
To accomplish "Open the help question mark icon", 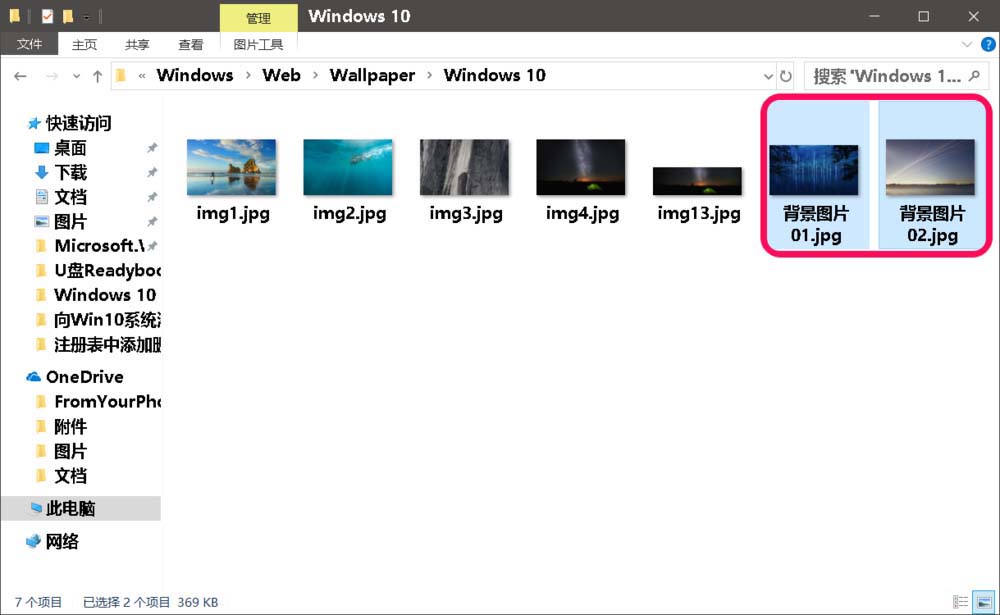I will [x=988, y=44].
